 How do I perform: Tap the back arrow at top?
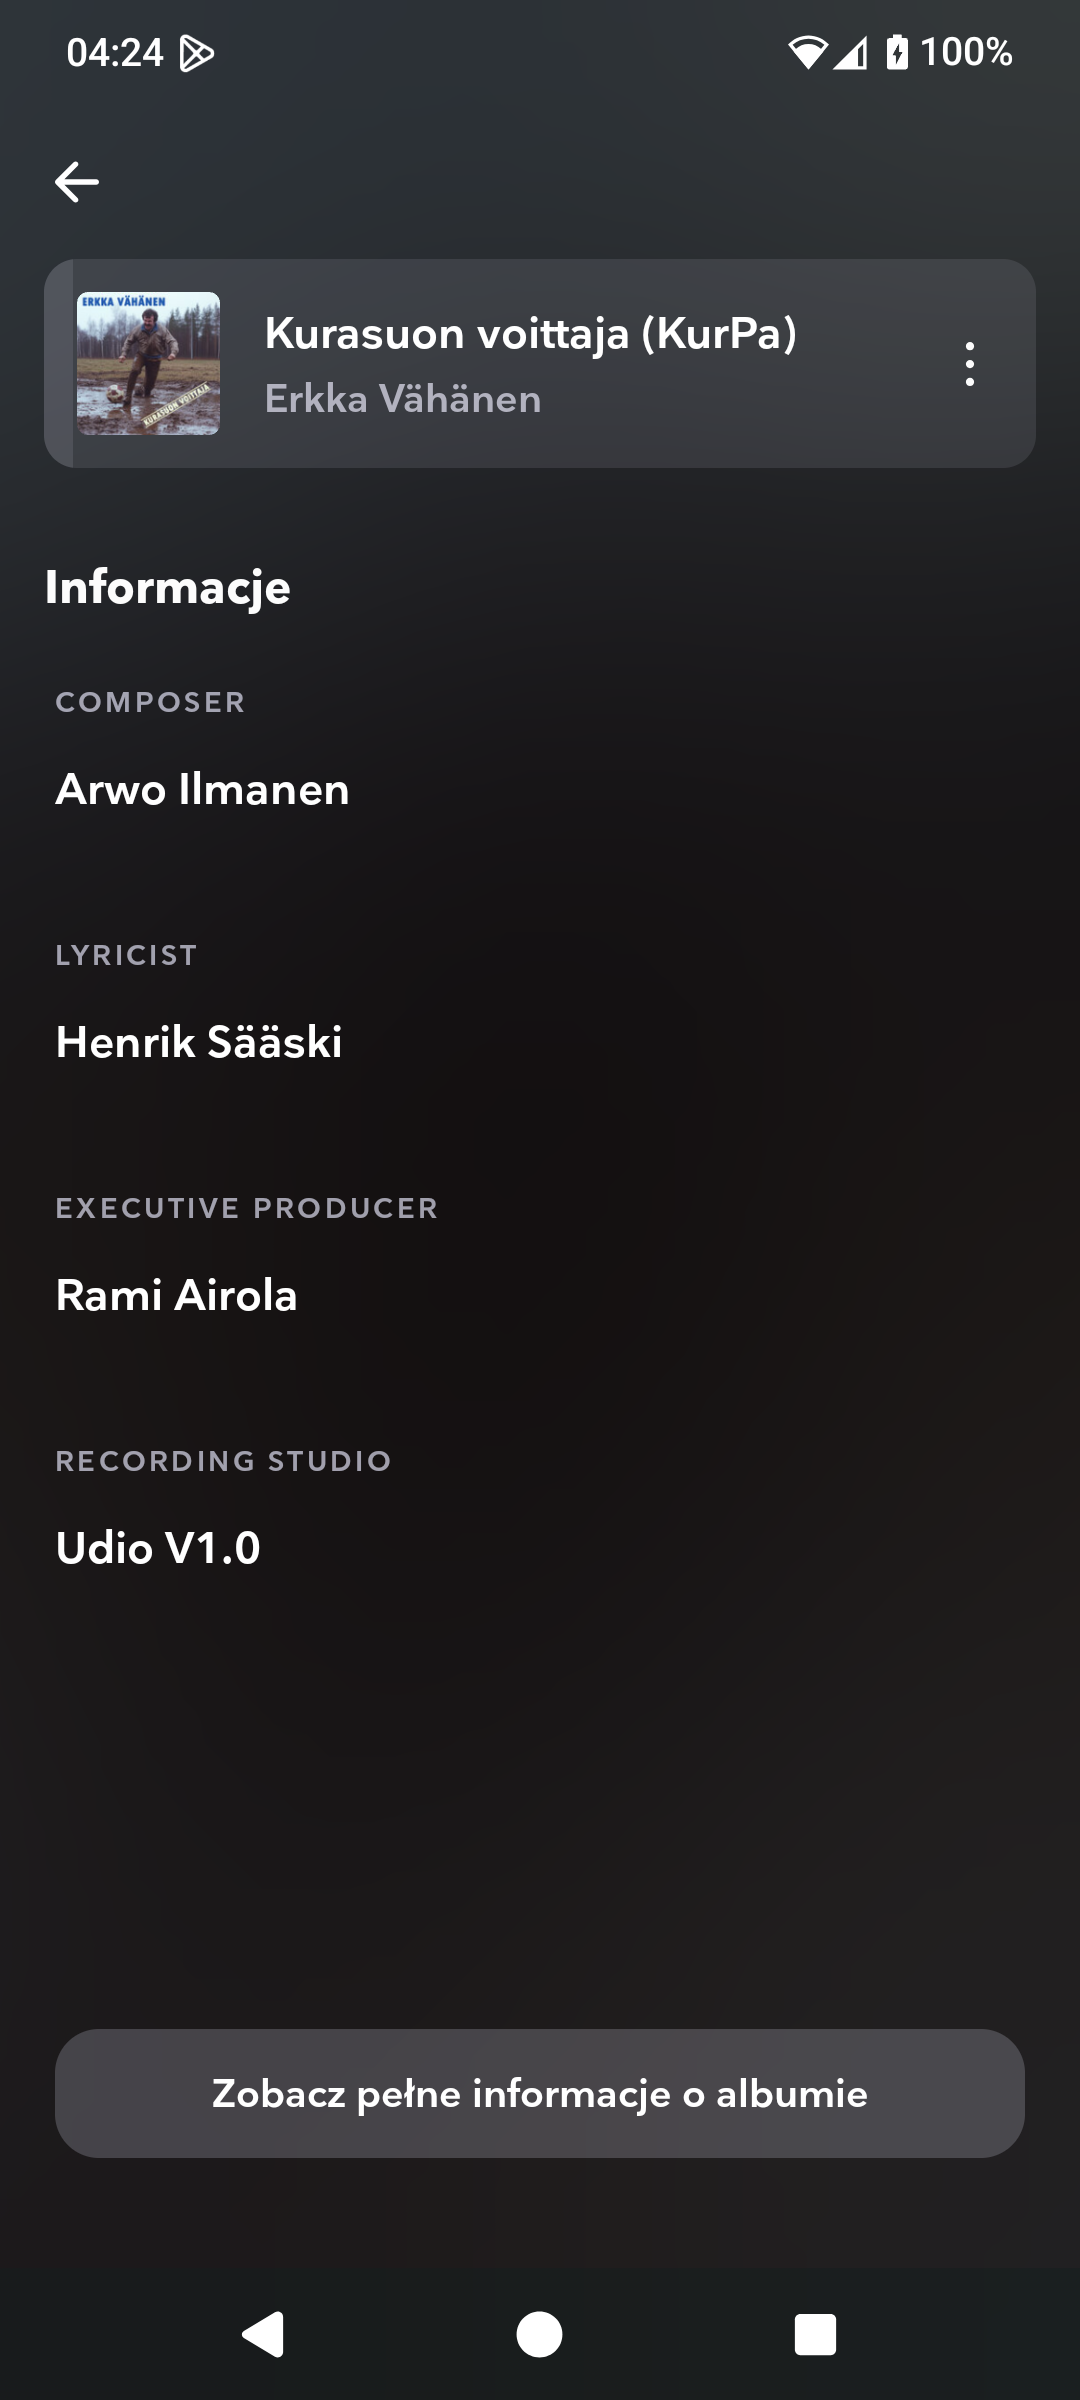coord(77,182)
